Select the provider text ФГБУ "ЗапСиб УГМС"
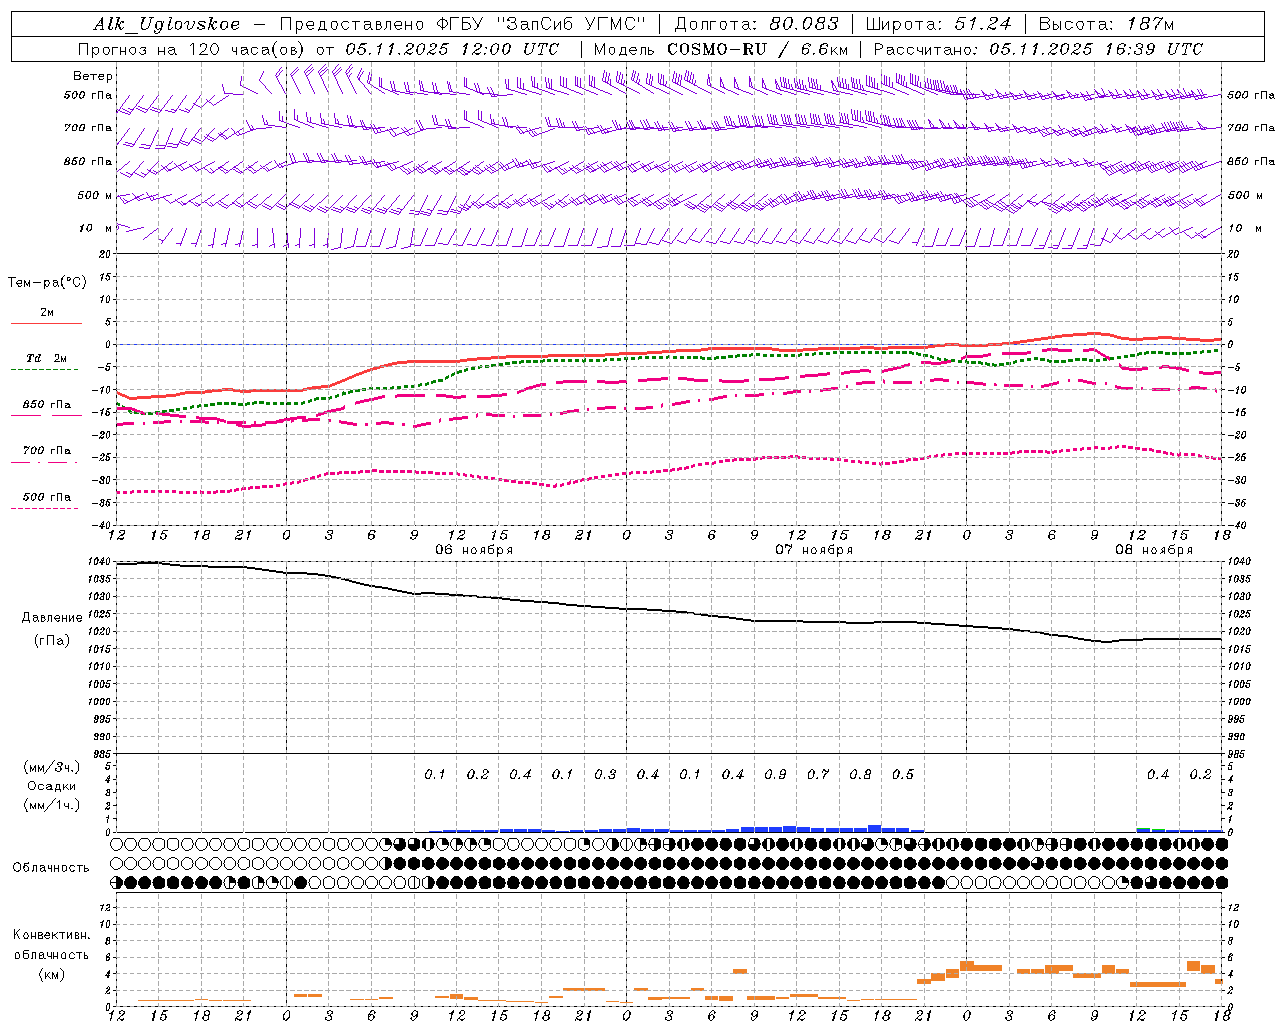Image resolution: width=1280 pixels, height=1024 pixels. coord(541,24)
